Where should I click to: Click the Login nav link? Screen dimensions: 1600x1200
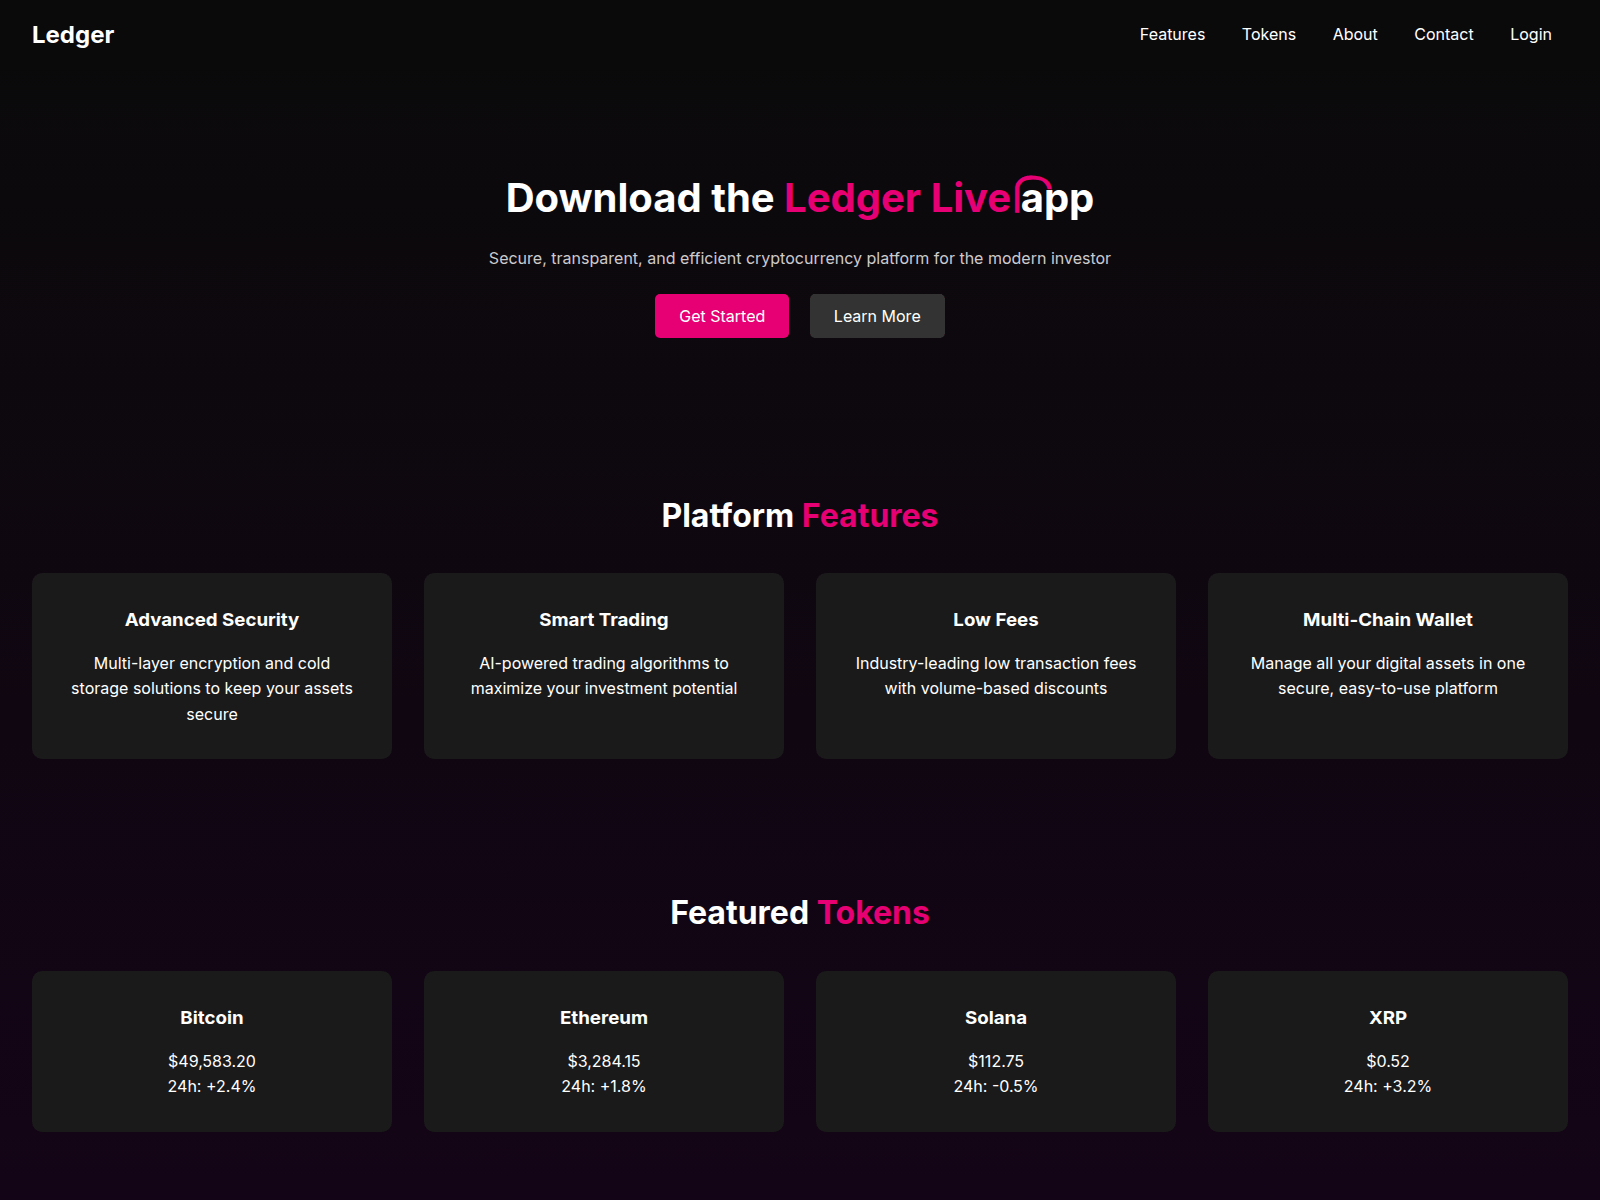click(1531, 34)
